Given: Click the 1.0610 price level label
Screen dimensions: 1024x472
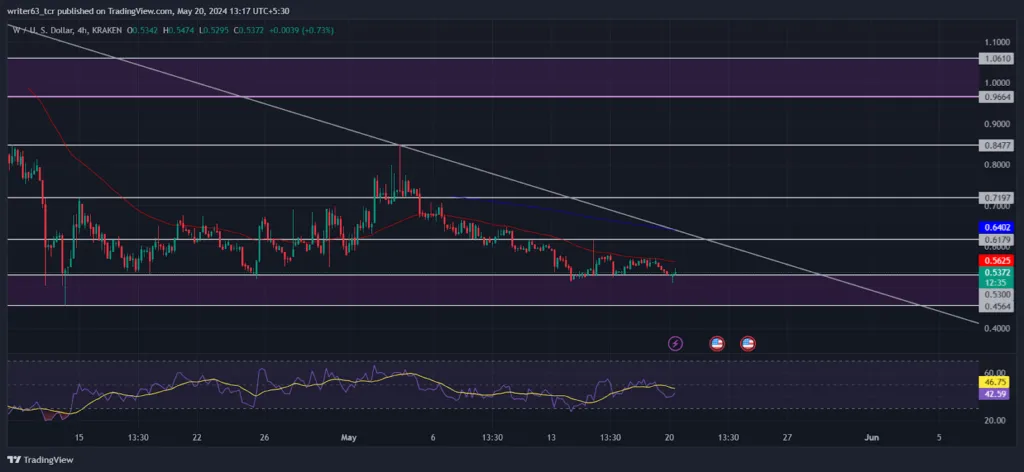Looking at the screenshot, I should click(x=996, y=59).
